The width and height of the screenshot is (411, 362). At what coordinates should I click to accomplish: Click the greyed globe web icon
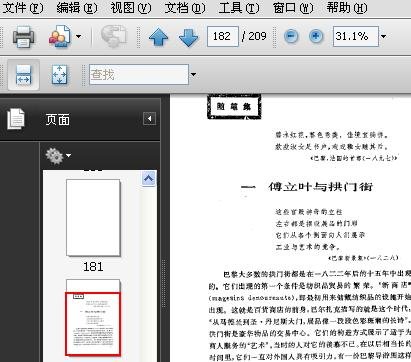[x=114, y=36]
